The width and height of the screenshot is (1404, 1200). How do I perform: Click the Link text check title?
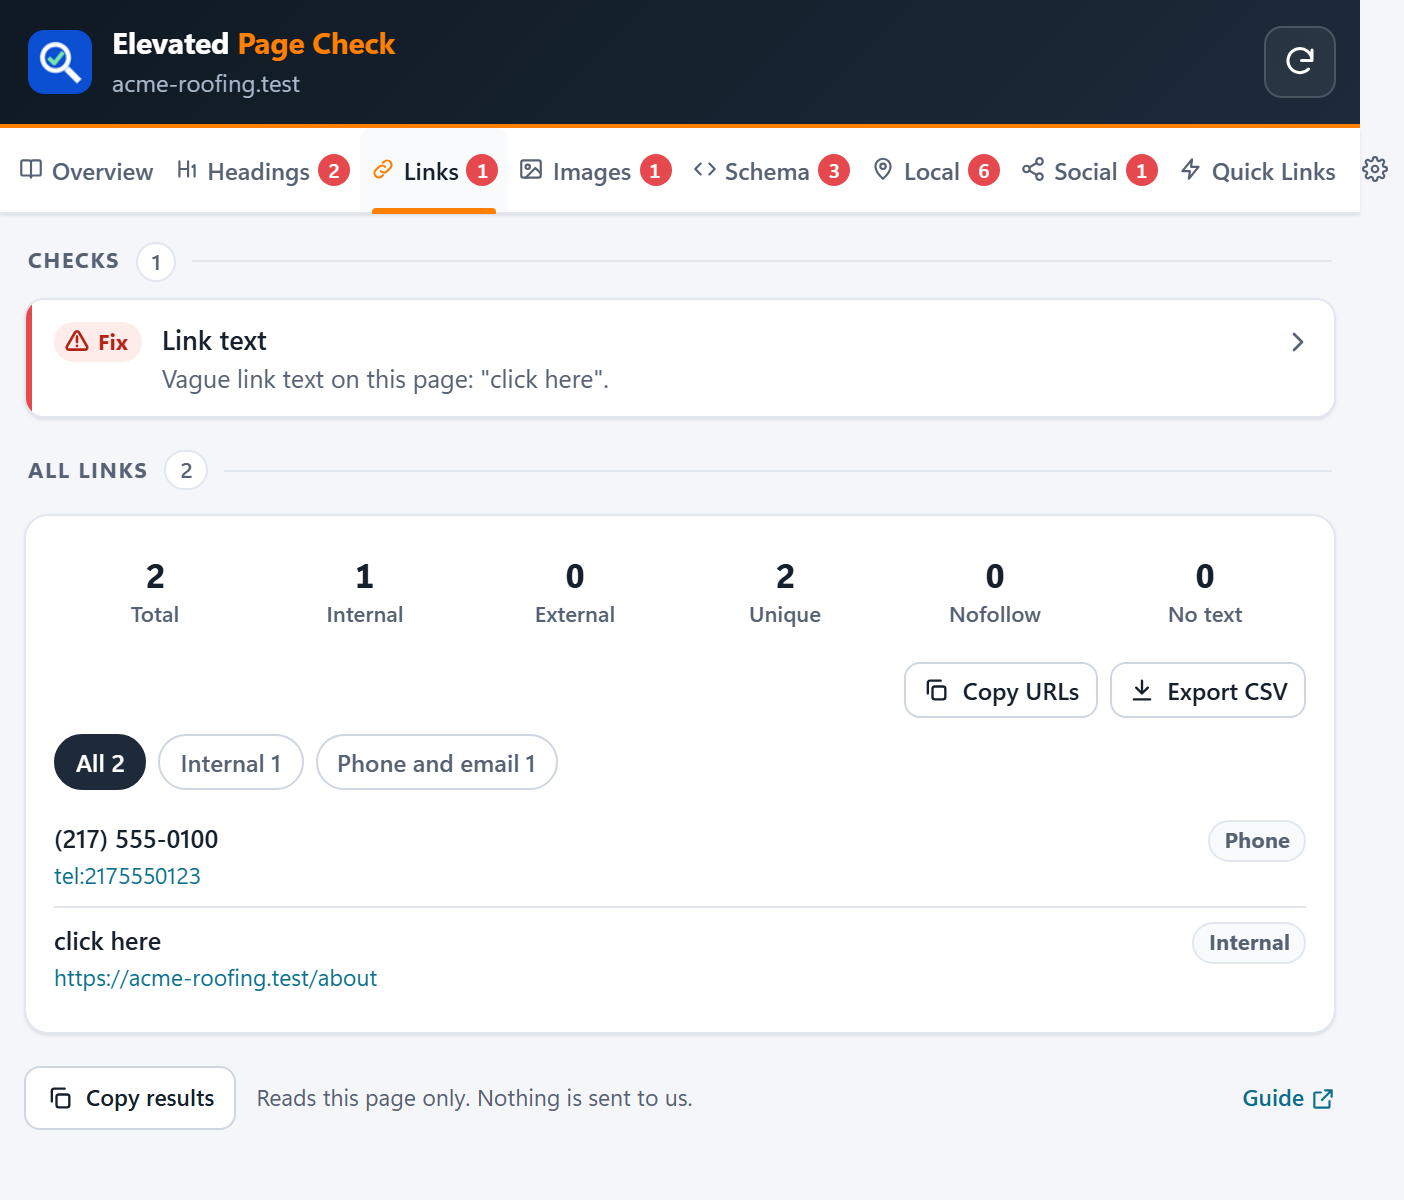tap(214, 341)
